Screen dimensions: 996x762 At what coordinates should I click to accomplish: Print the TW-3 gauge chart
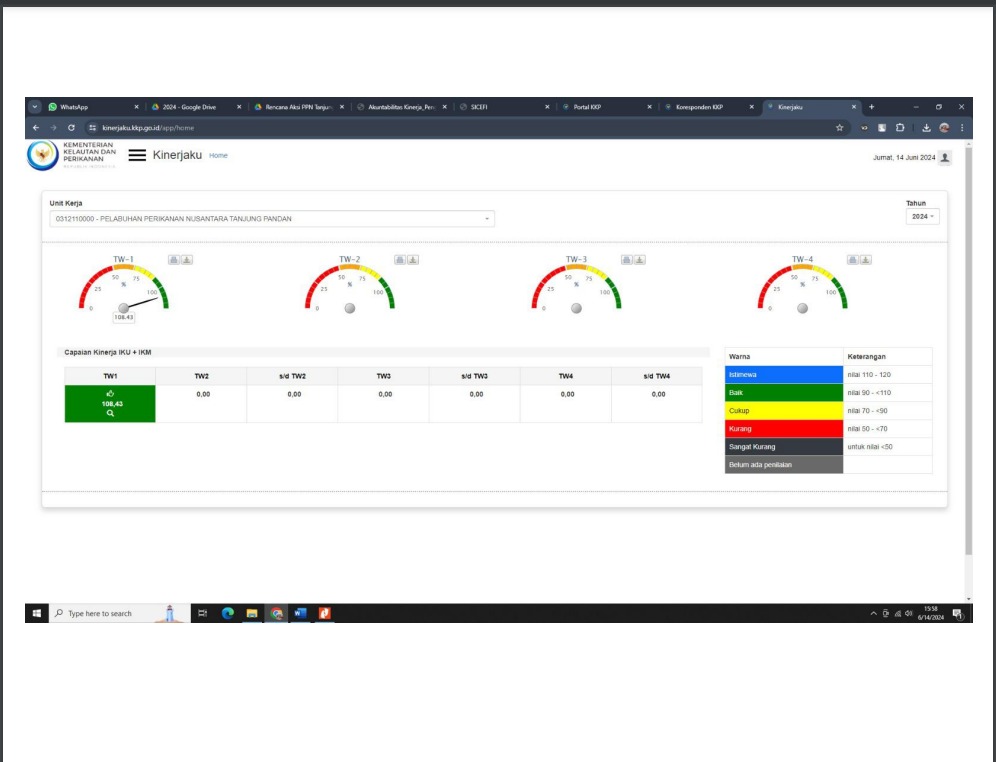627,260
